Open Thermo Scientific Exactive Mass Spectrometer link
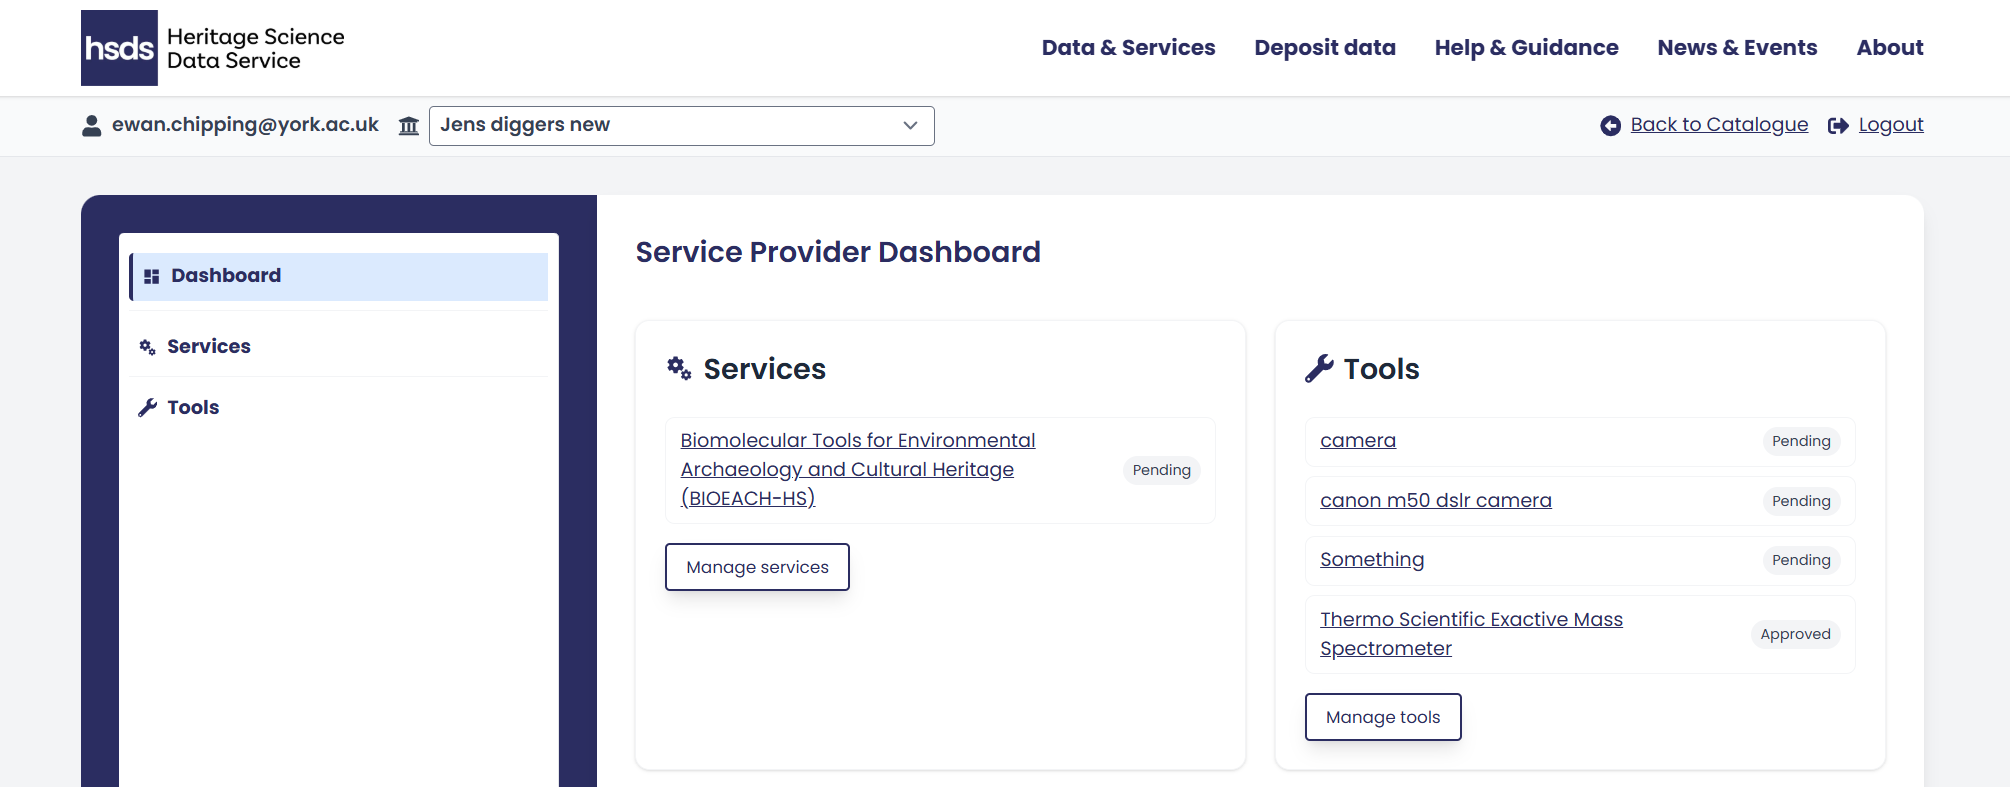The height and width of the screenshot is (787, 2010). (x=1471, y=634)
